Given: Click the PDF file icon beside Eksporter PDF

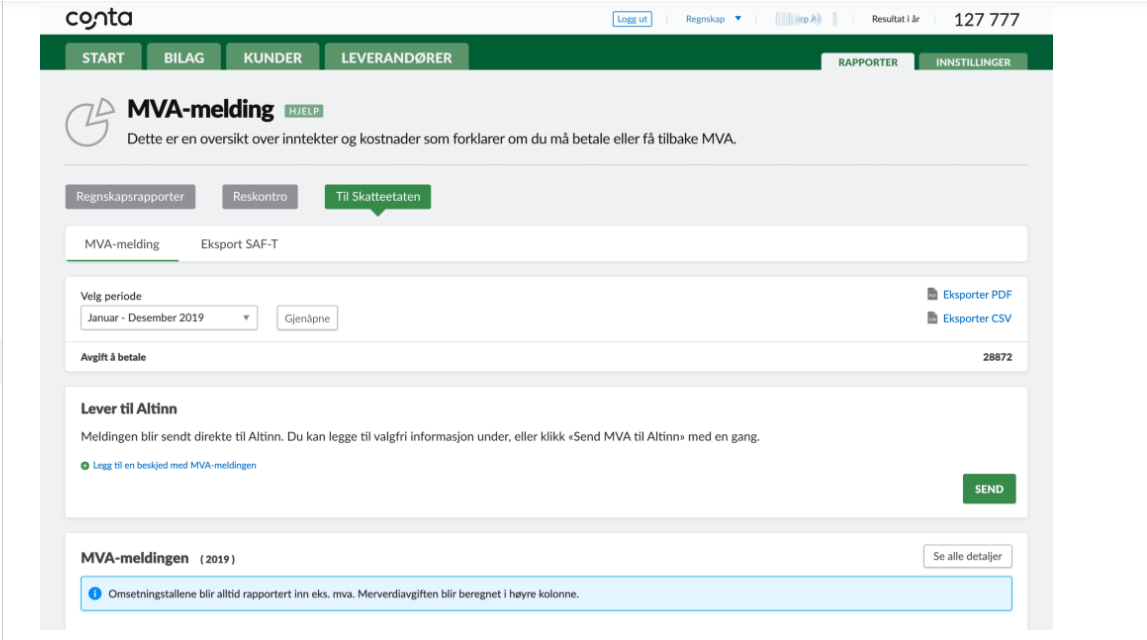Looking at the screenshot, I should click(932, 294).
